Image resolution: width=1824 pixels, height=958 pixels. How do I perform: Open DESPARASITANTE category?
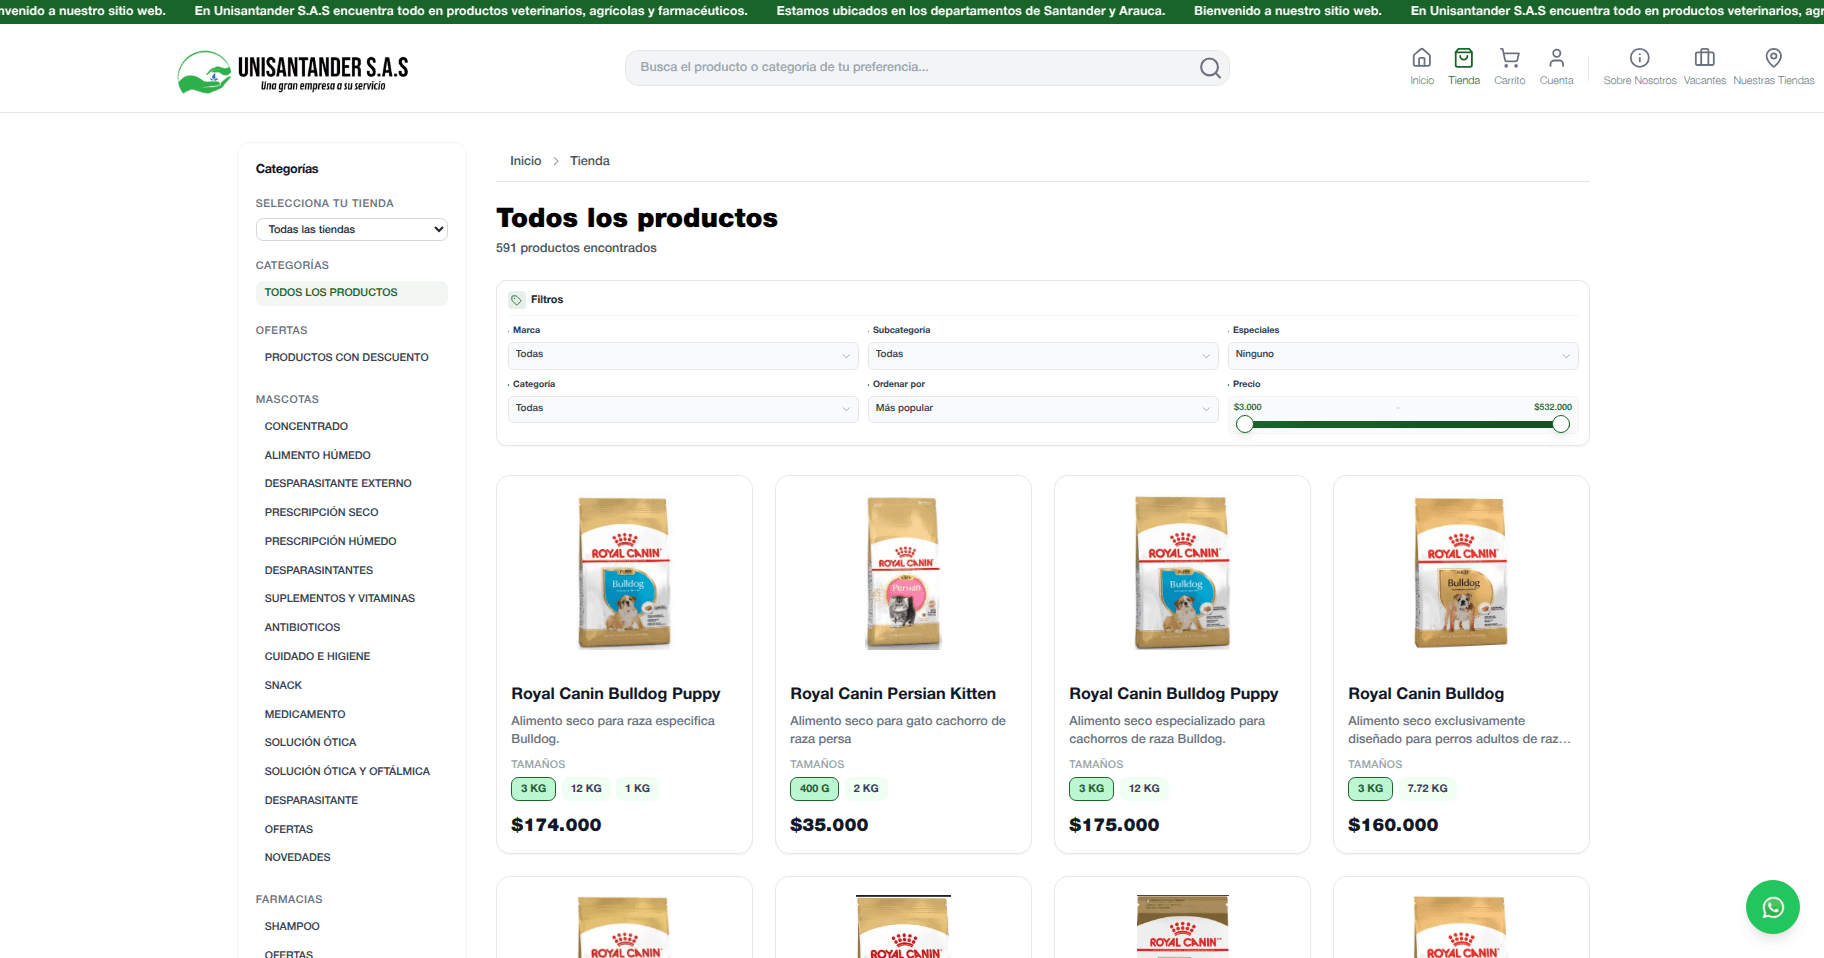tap(312, 801)
